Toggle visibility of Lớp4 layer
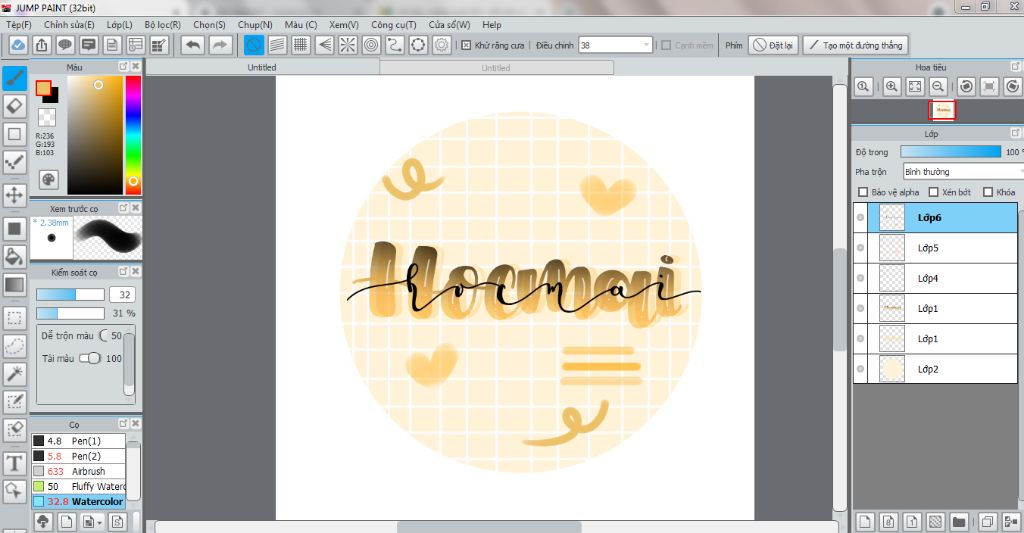 click(860, 278)
